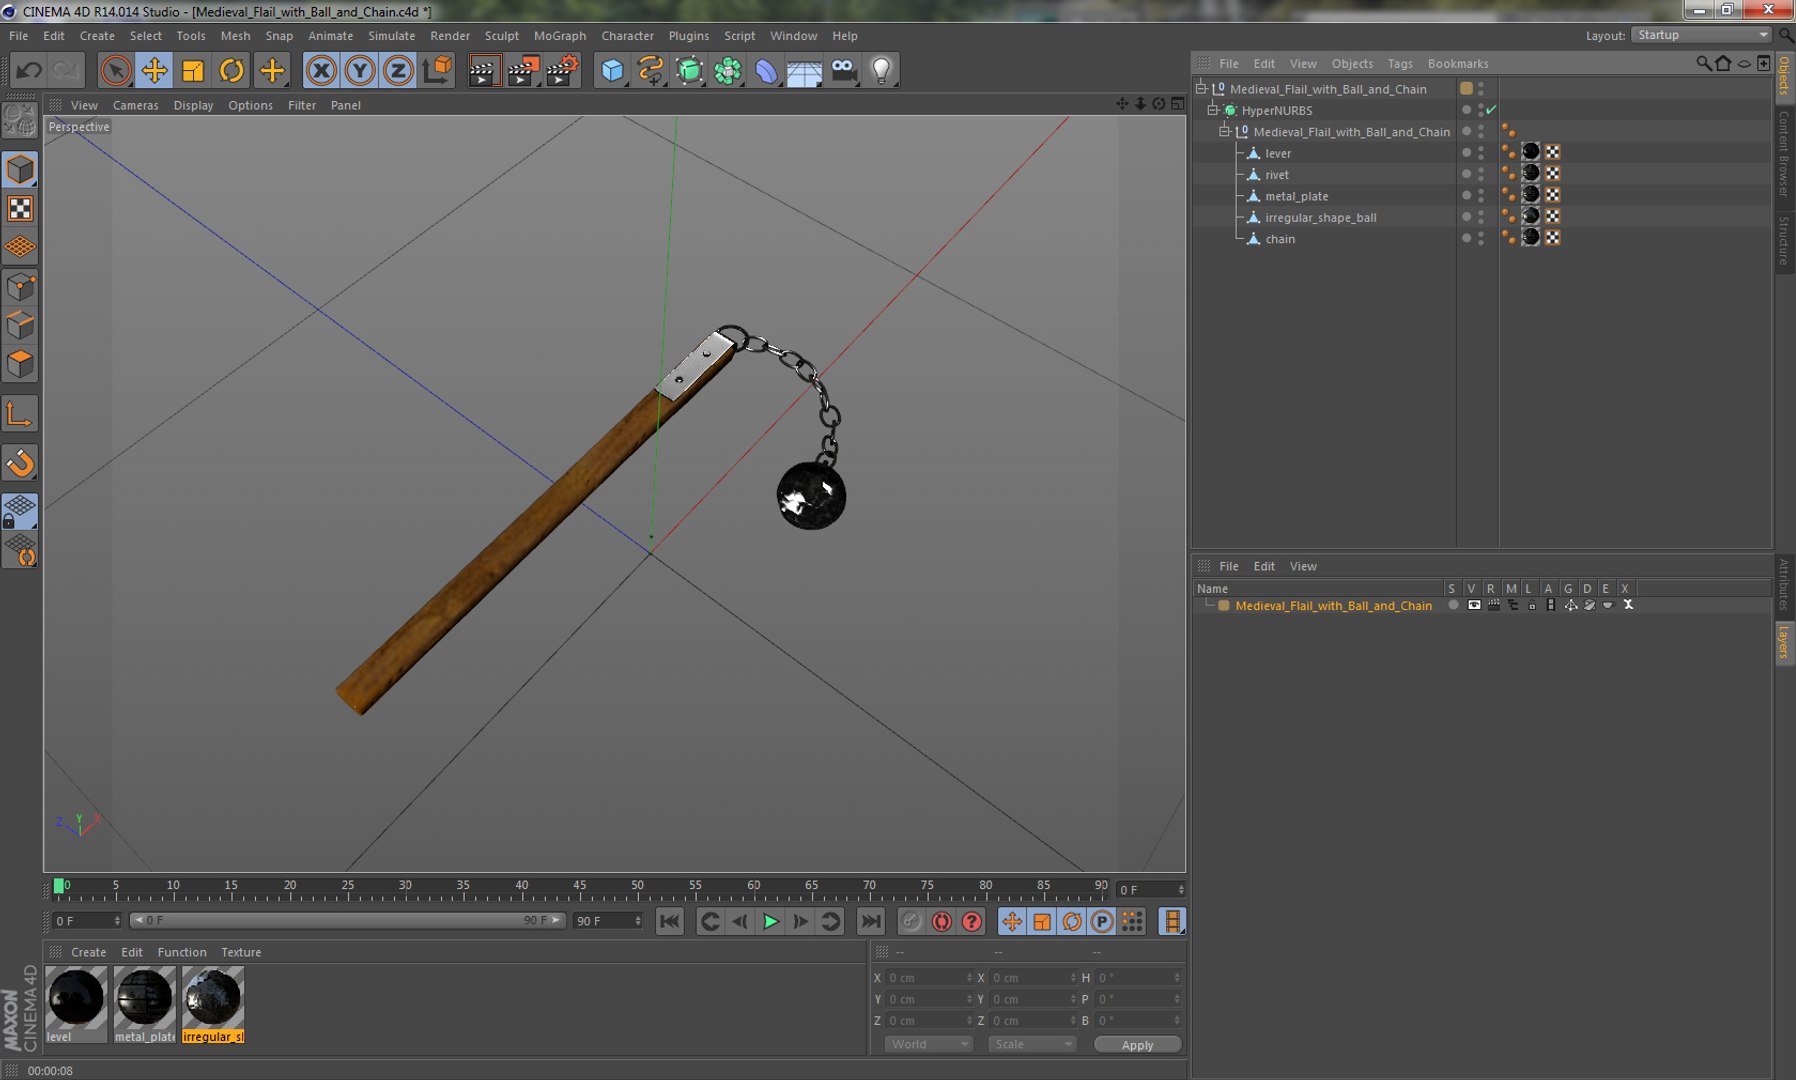Go to the start of animation
The height and width of the screenshot is (1080, 1796).
(669, 921)
